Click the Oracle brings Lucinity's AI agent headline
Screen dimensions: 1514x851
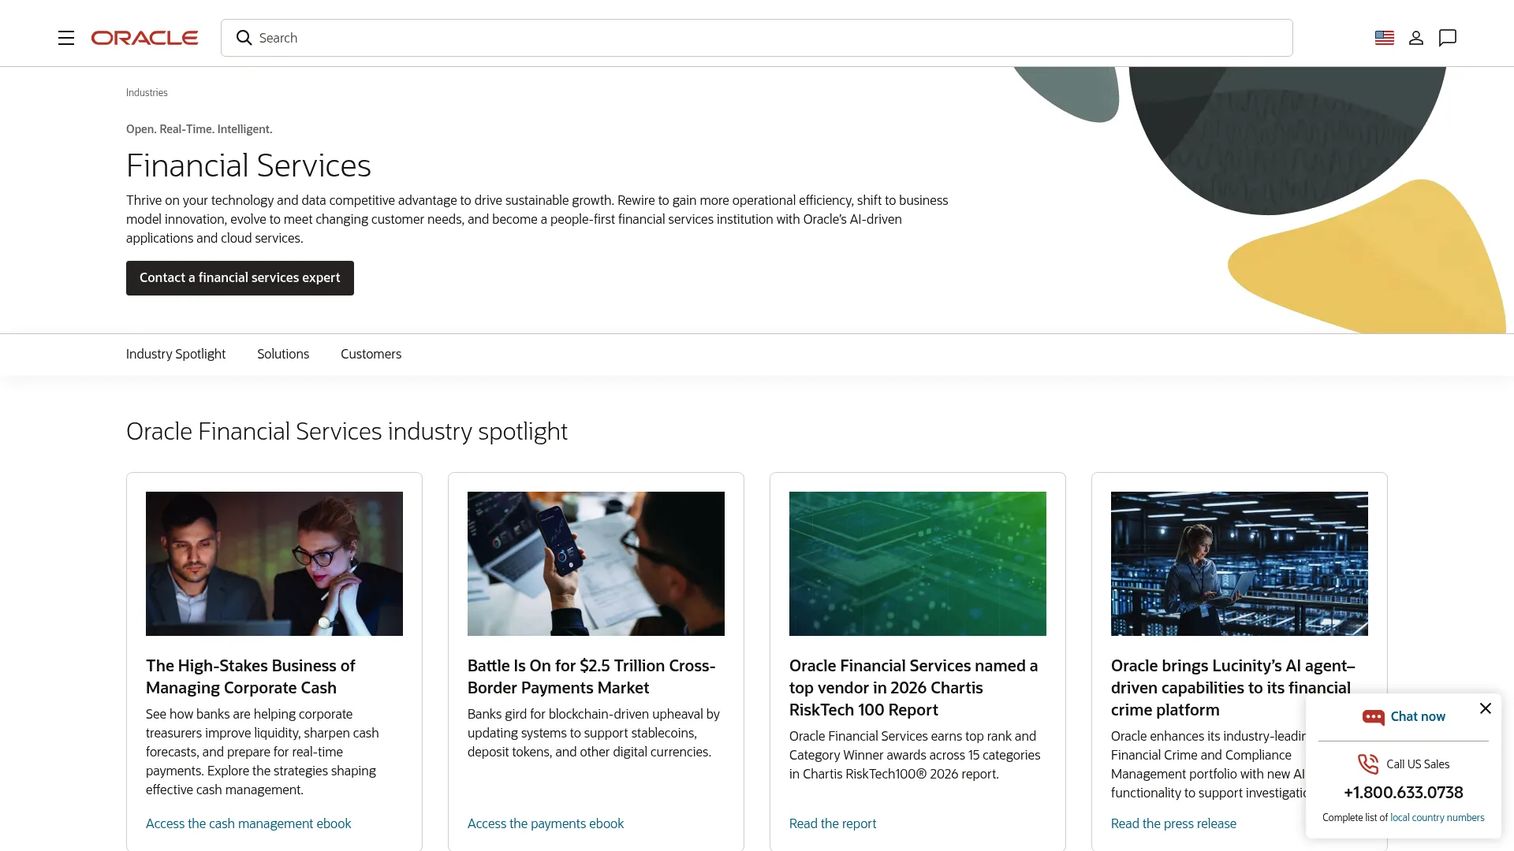tap(1233, 688)
